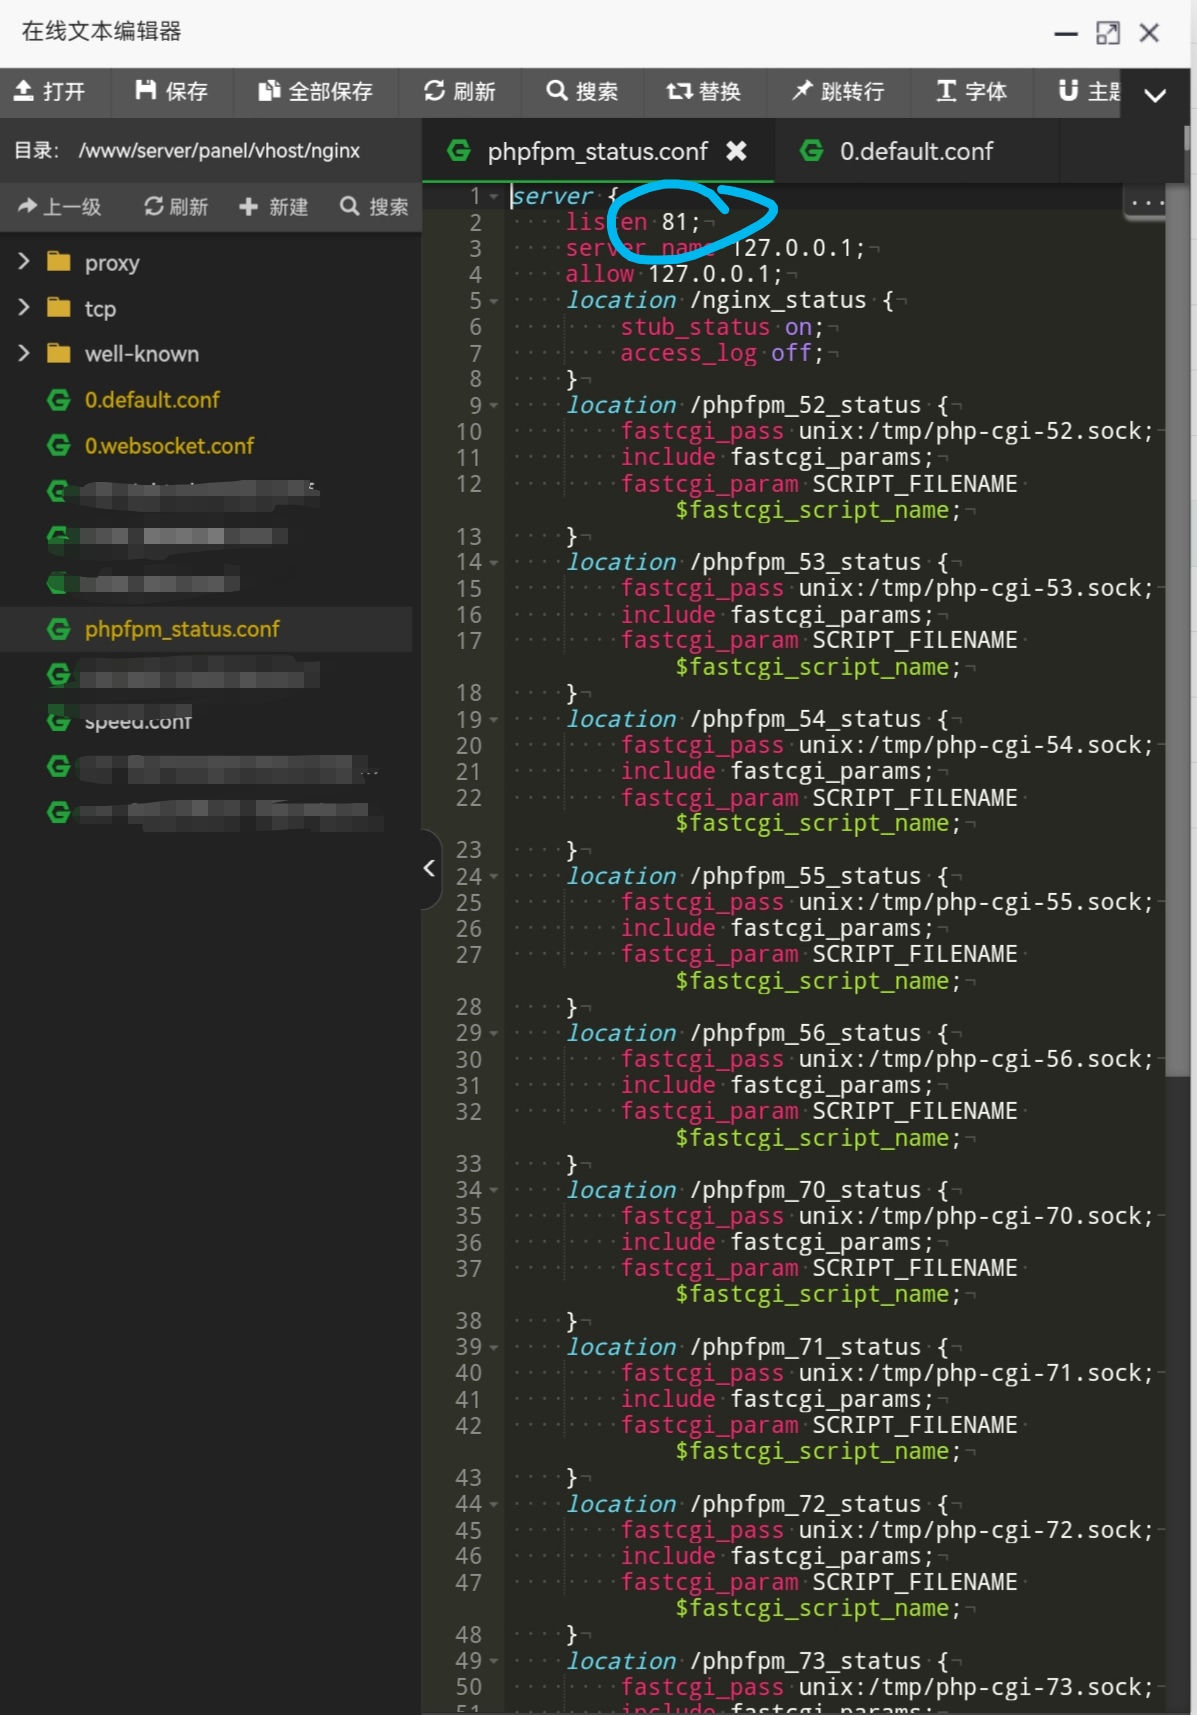
Task: Expand toolbar overflow chevron menu
Action: tap(1155, 95)
